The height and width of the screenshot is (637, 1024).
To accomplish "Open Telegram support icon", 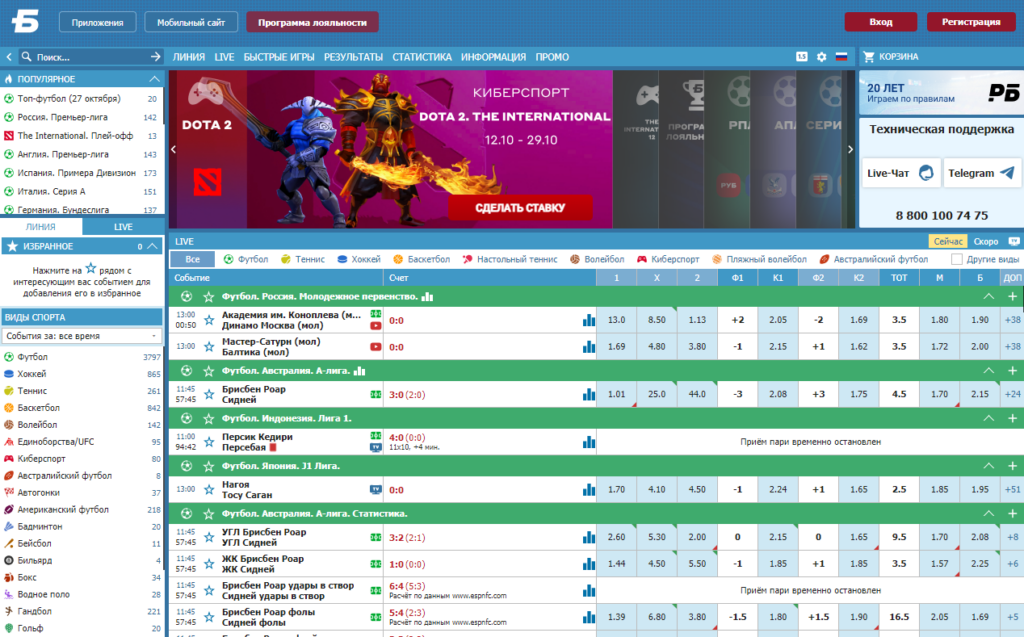I will 1007,173.
